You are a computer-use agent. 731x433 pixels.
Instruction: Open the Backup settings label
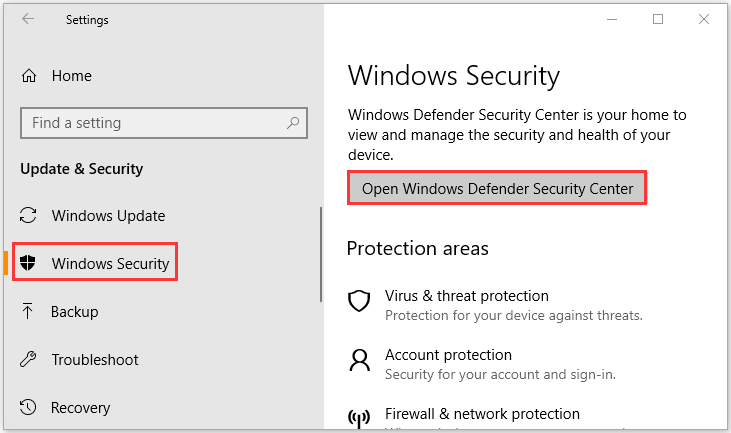pos(75,311)
